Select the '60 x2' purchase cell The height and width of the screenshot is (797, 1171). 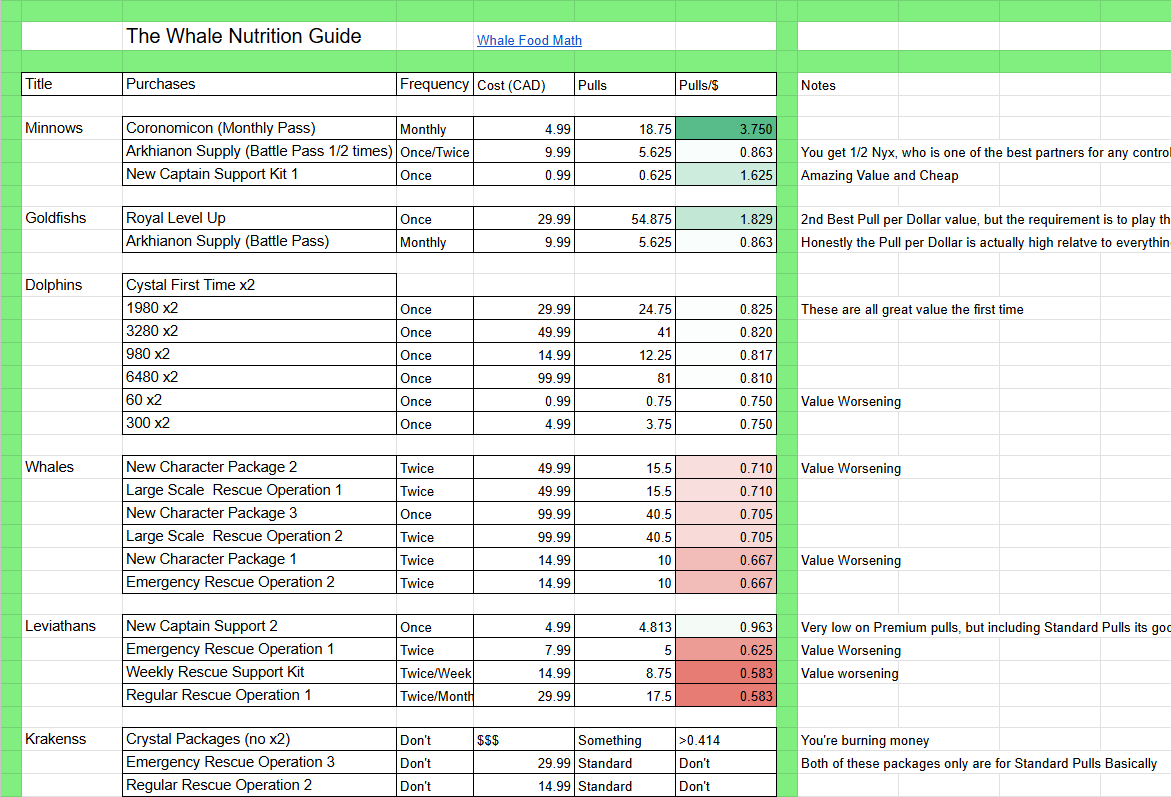[259, 400]
